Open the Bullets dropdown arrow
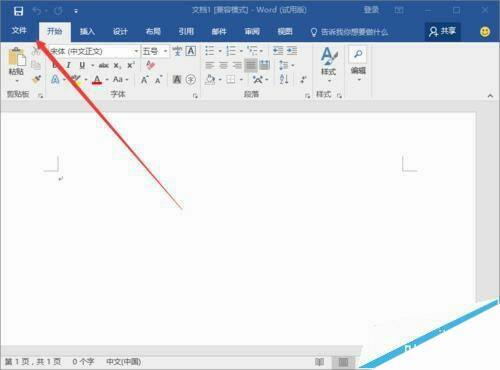Viewport: 500px width, 370px height. tap(220, 51)
